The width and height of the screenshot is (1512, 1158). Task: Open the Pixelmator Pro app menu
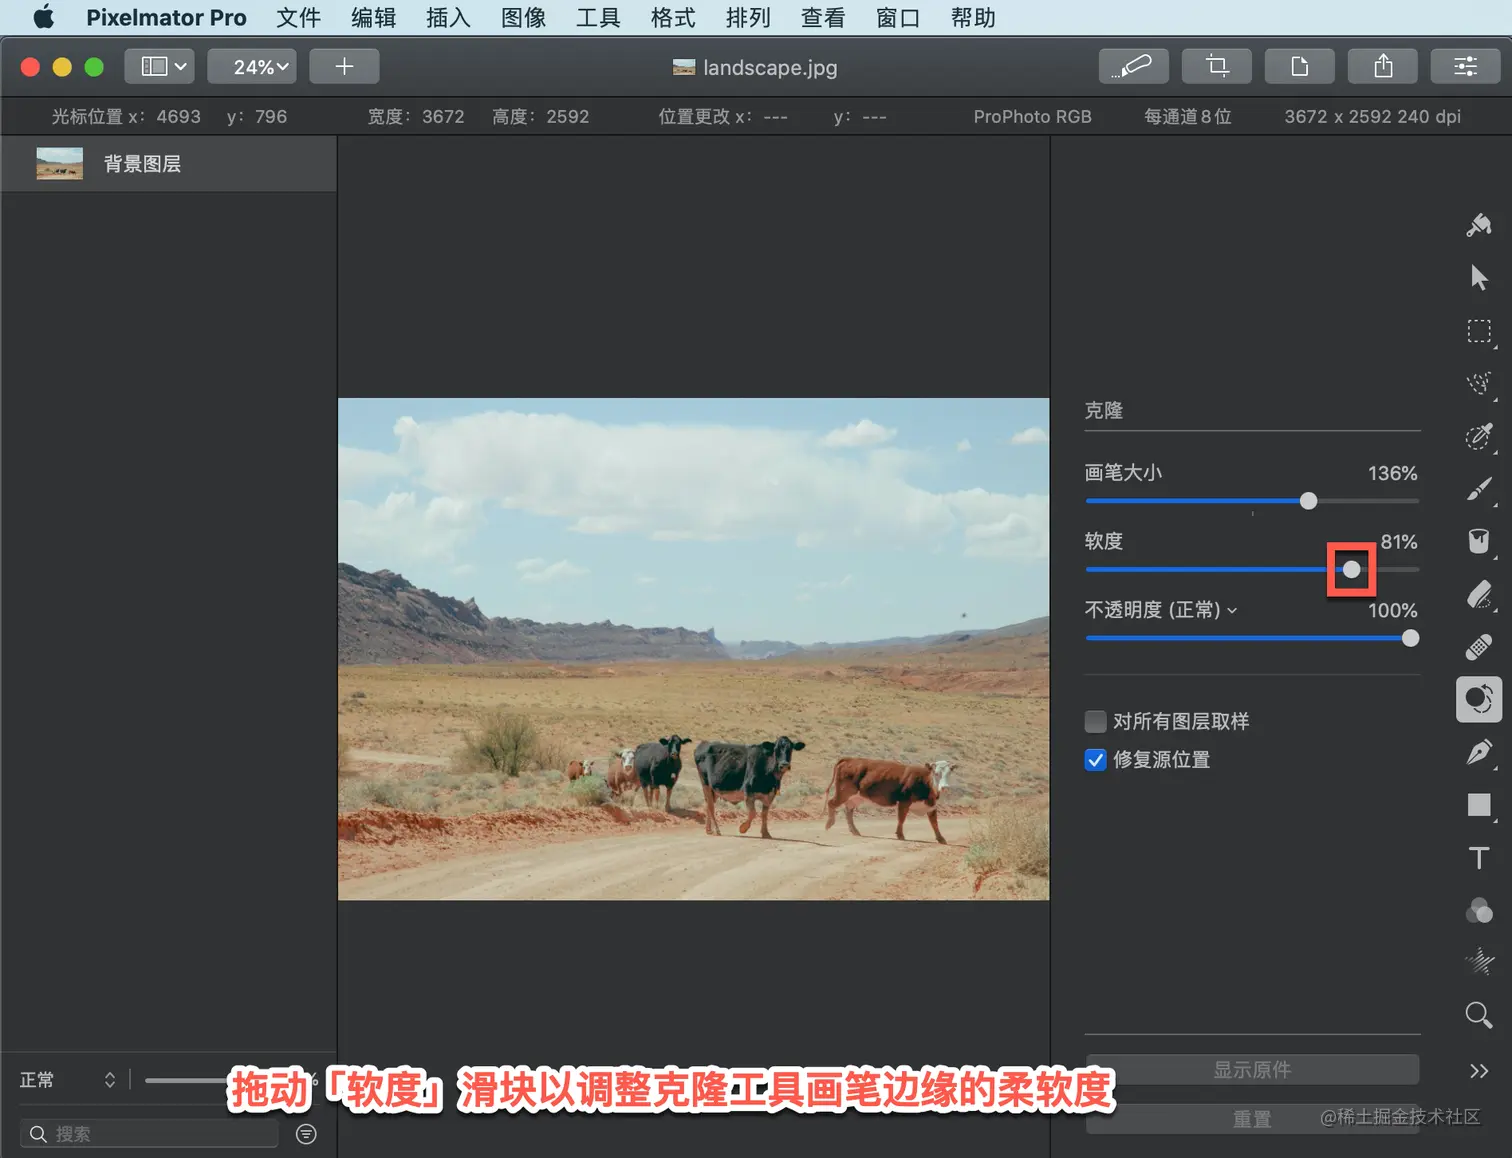pos(166,18)
